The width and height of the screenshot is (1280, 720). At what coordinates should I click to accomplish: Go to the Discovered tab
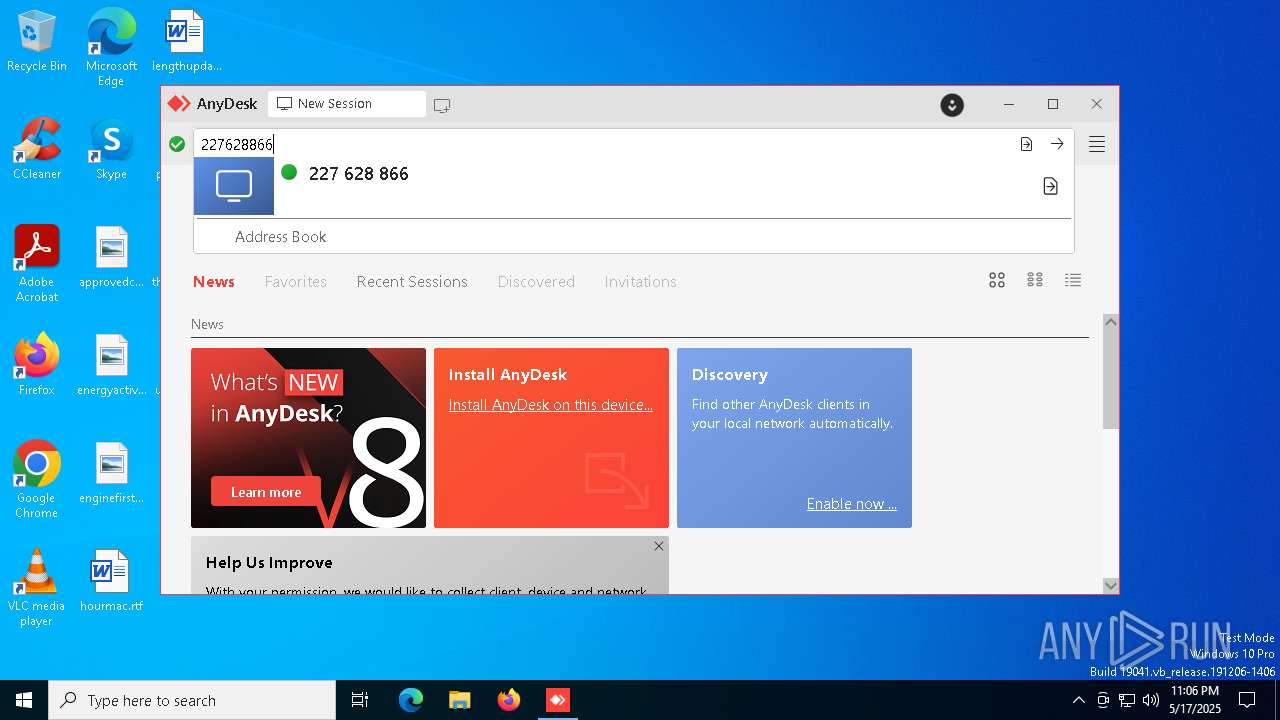[x=536, y=282]
